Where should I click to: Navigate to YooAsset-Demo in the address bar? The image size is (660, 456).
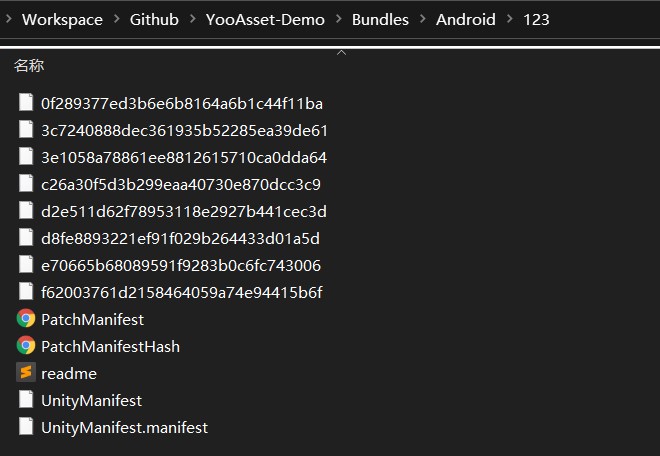[265, 19]
